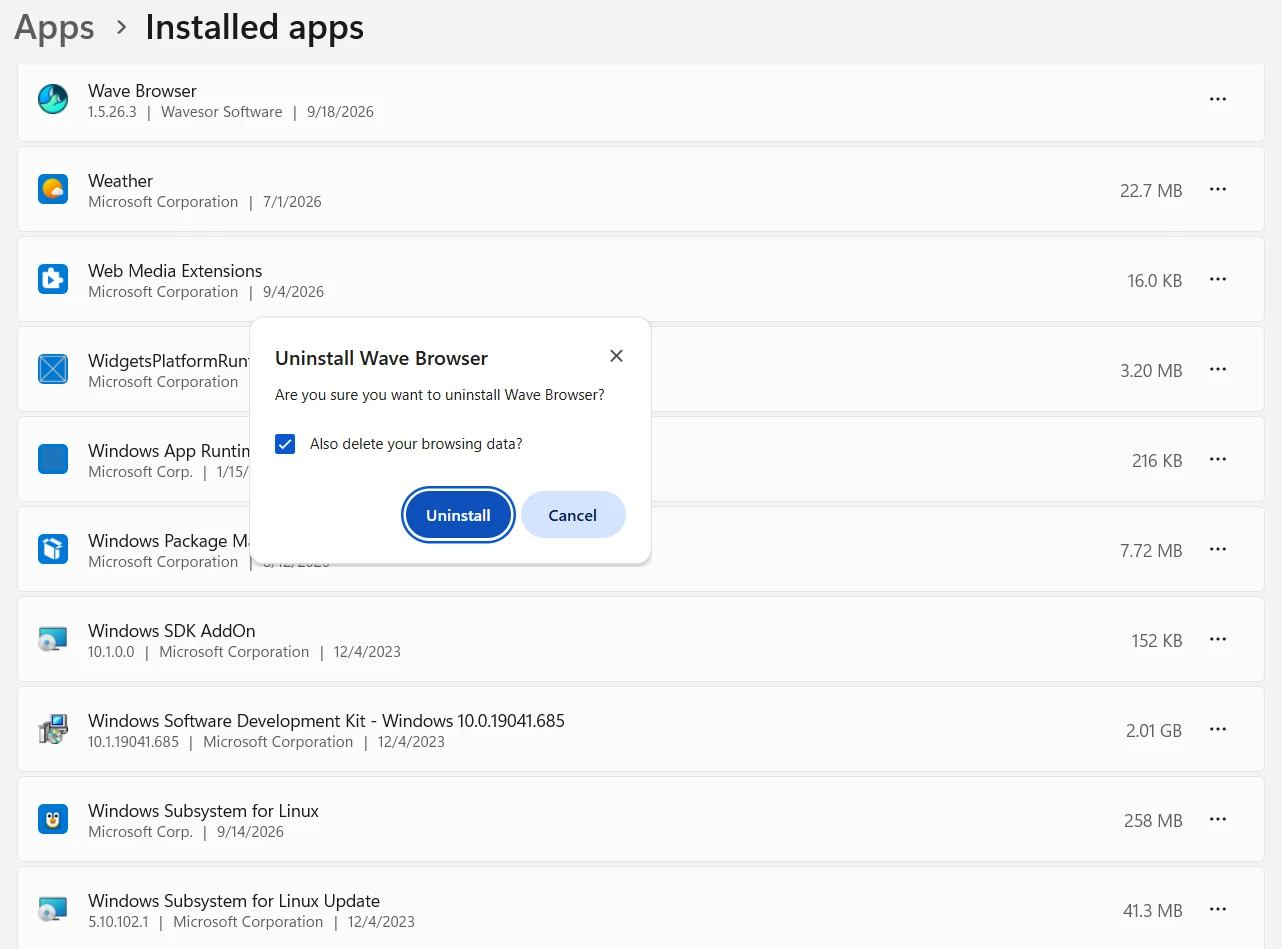1282x949 pixels.
Task: Click the Uninstall Wave Browser dialog title
Action: 381,358
